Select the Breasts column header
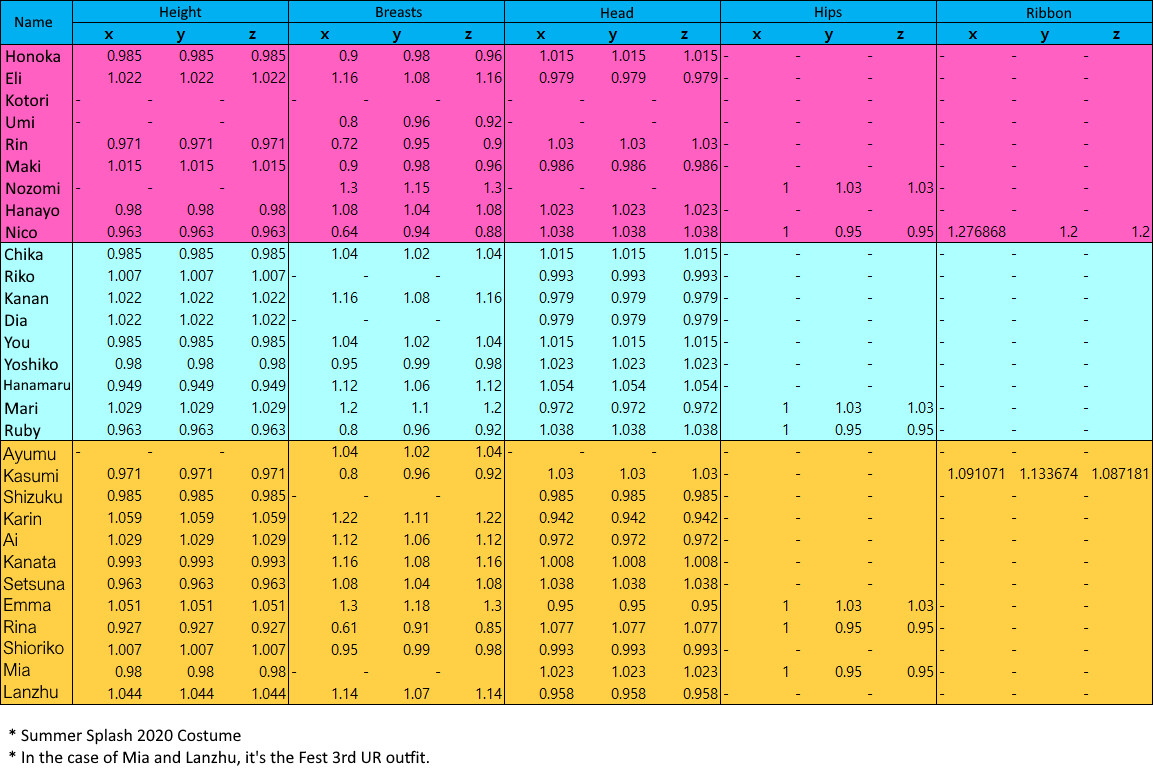This screenshot has height=771, width=1153. 397,12
